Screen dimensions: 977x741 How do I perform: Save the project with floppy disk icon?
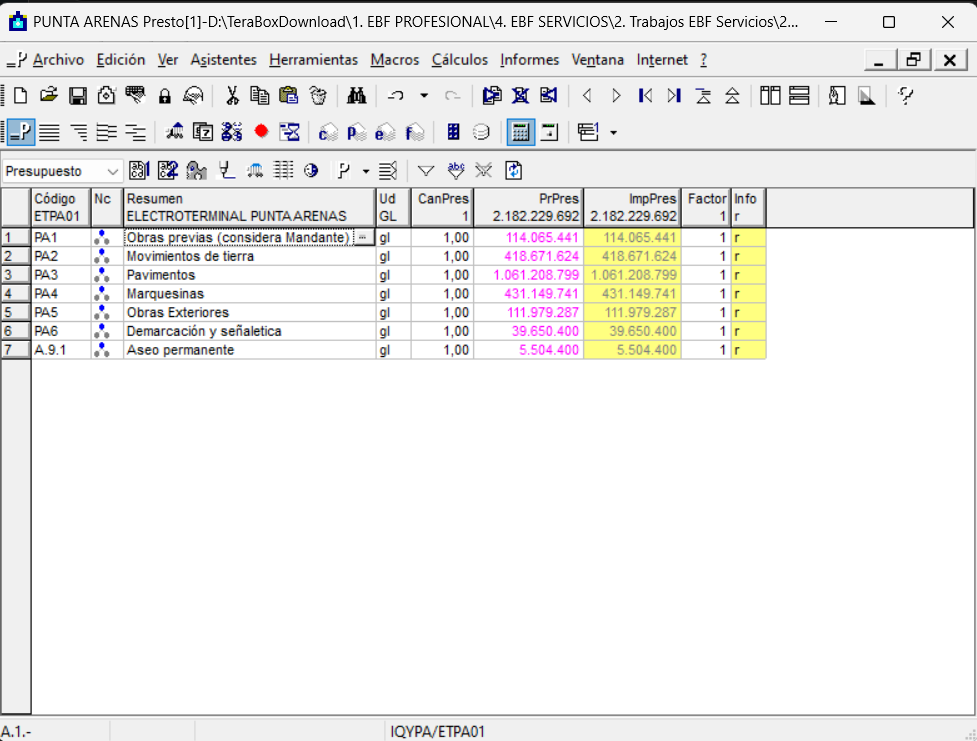(x=78, y=96)
